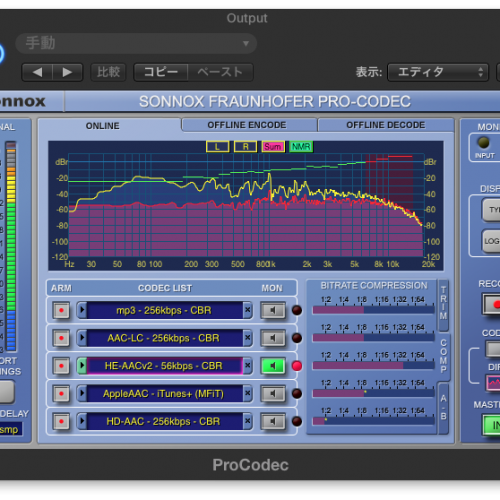Open codec menu arrow for HD-AAC row
This screenshot has height=500, width=500.
click(82, 421)
